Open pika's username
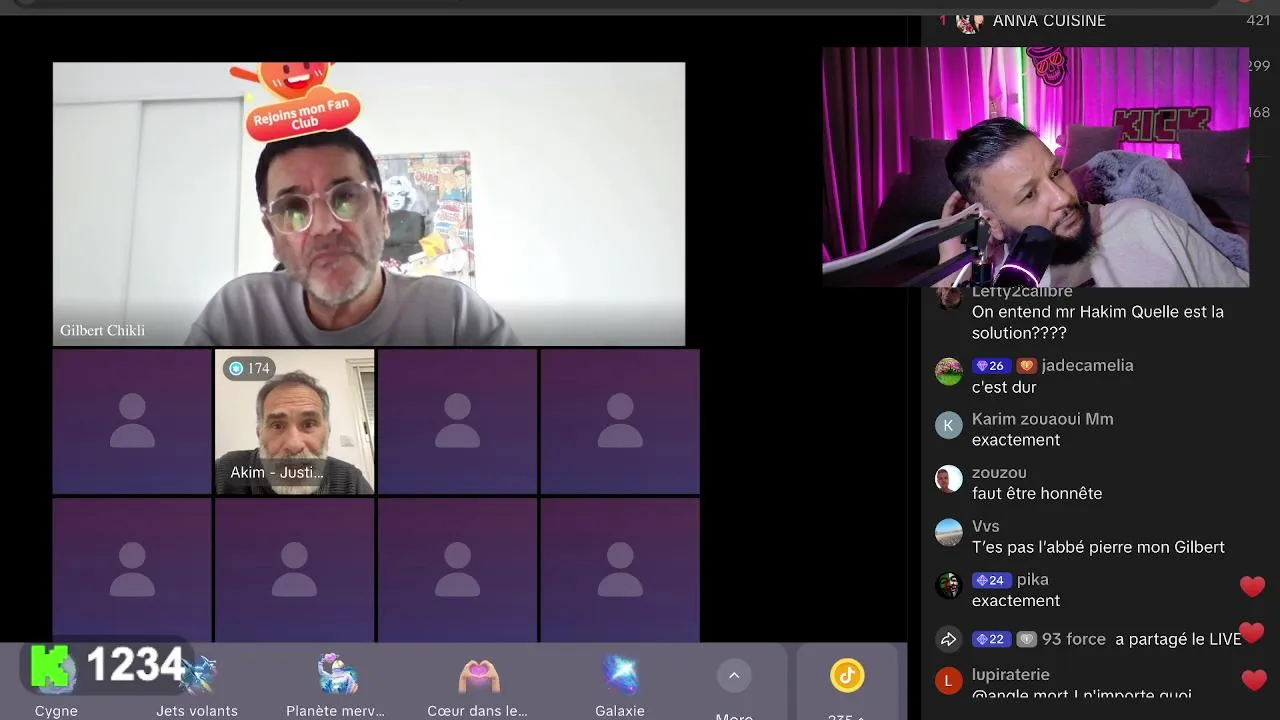Image resolution: width=1280 pixels, height=720 pixels. pyautogui.click(x=1032, y=579)
